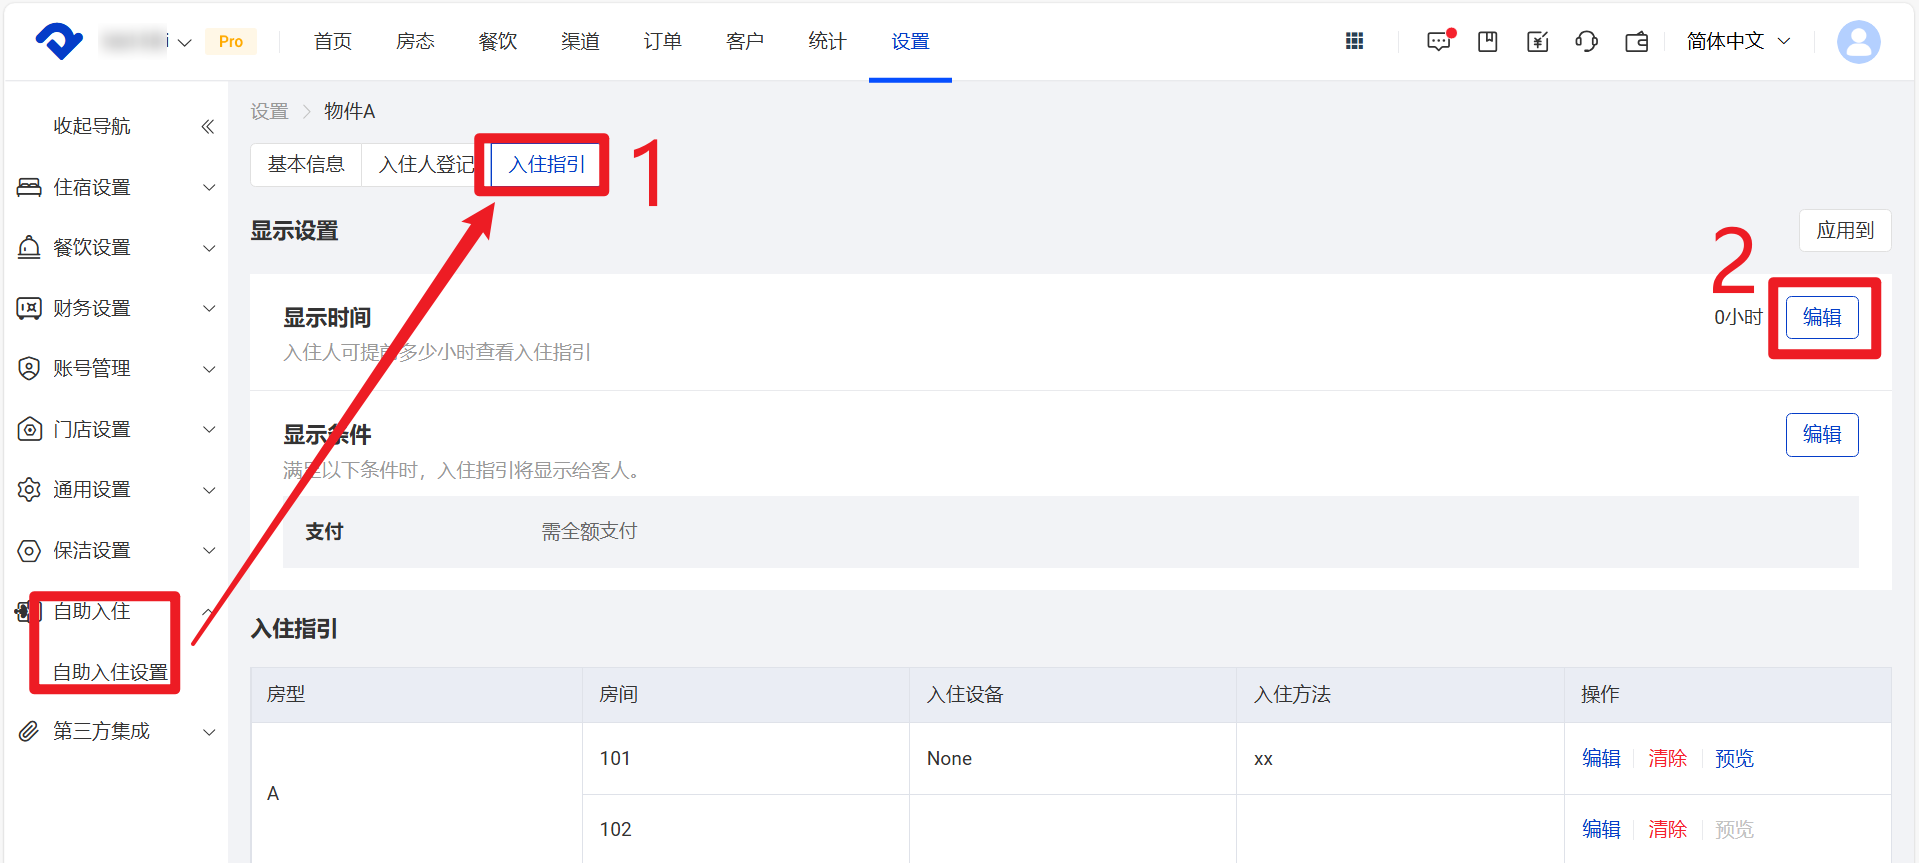
Task: Open the messages icon with red dot
Action: coord(1439,41)
